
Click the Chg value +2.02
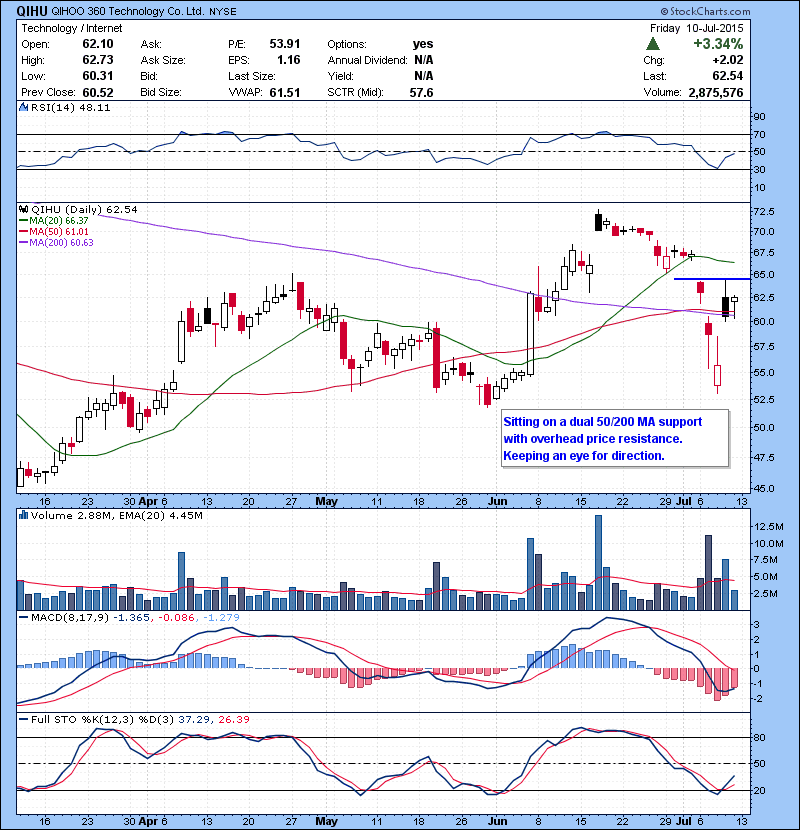pos(728,60)
